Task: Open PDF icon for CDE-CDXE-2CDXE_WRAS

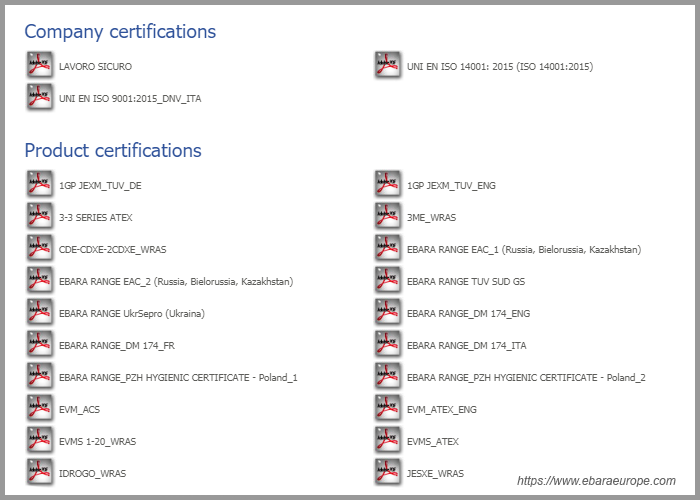Action: 40,248
